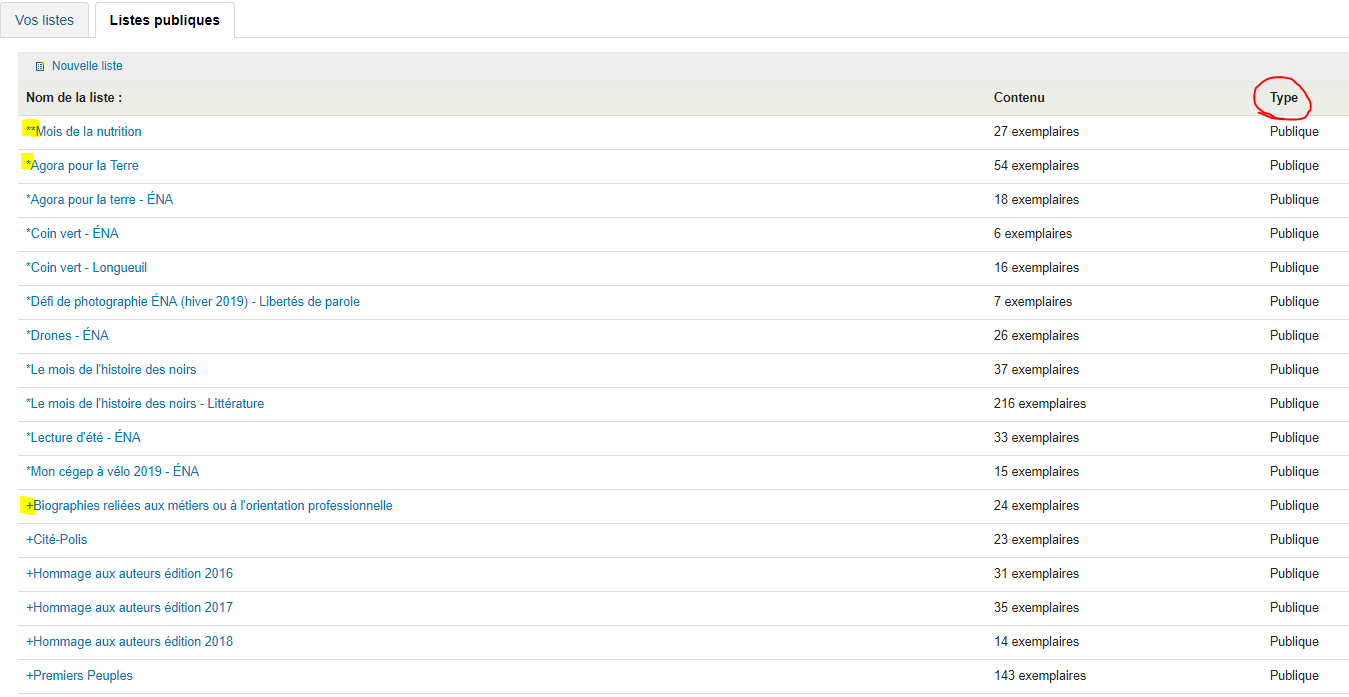Screen dimensions: 1349x697
Task: Open Agora pour la terre - ÉNA list
Action: click(100, 200)
